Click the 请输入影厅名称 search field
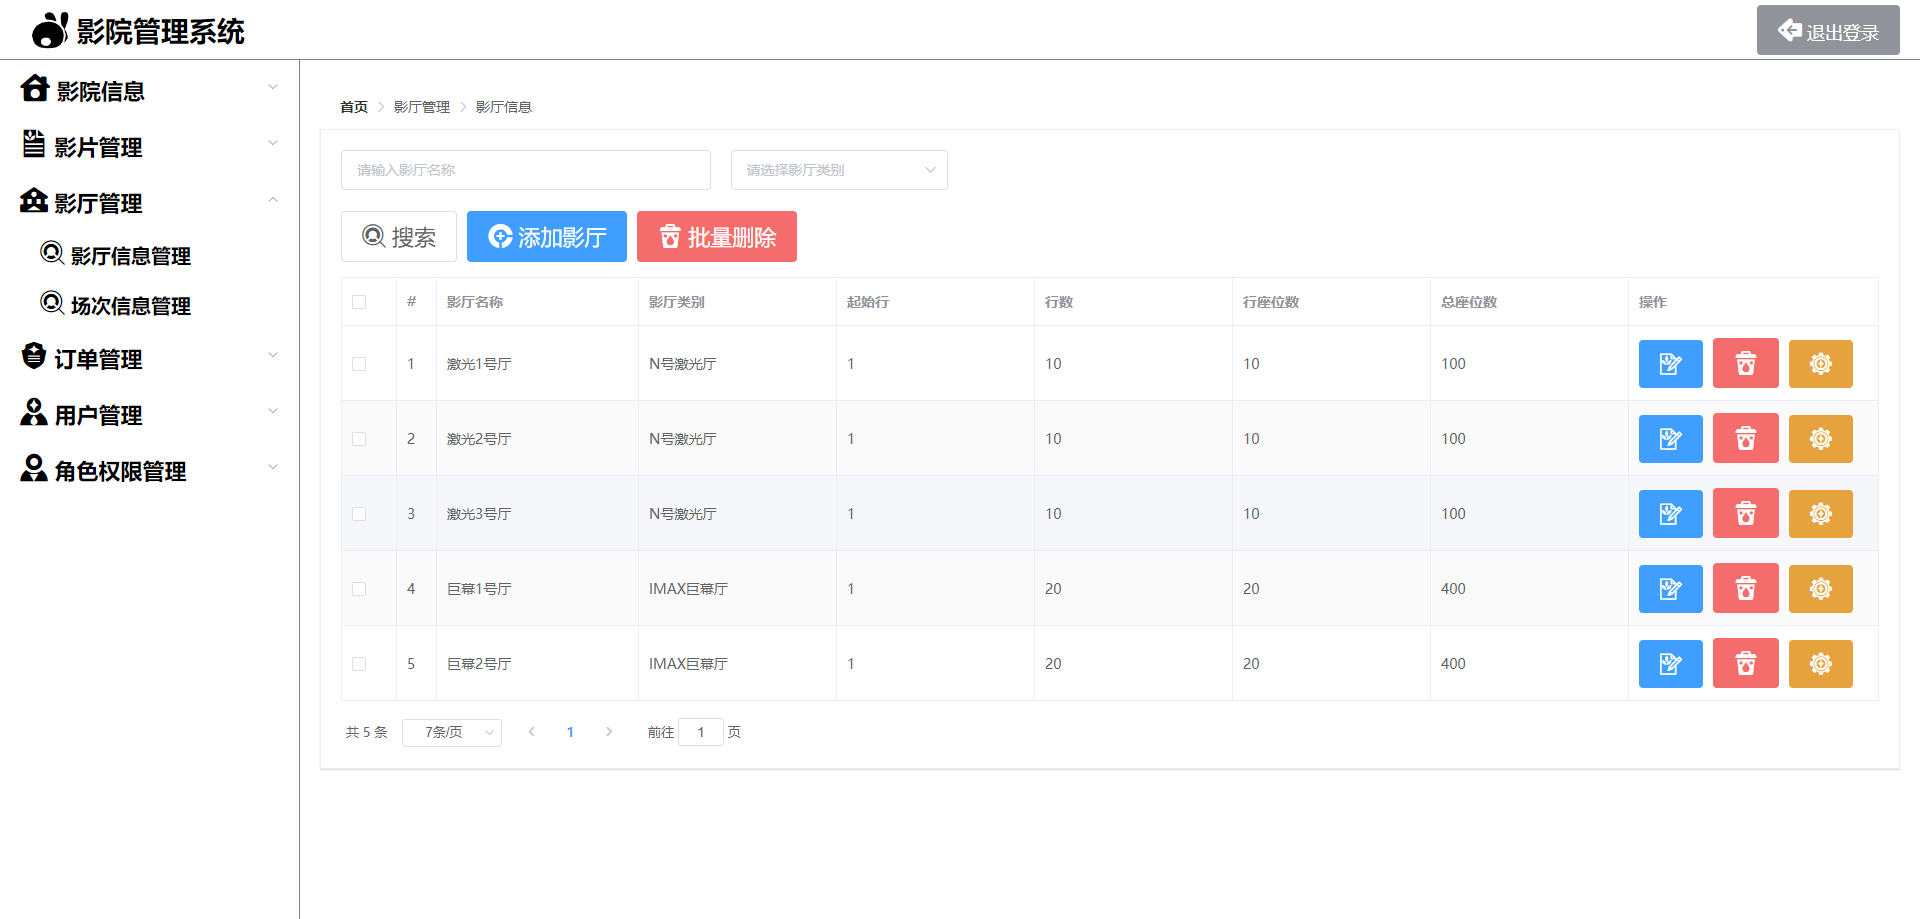 point(525,170)
